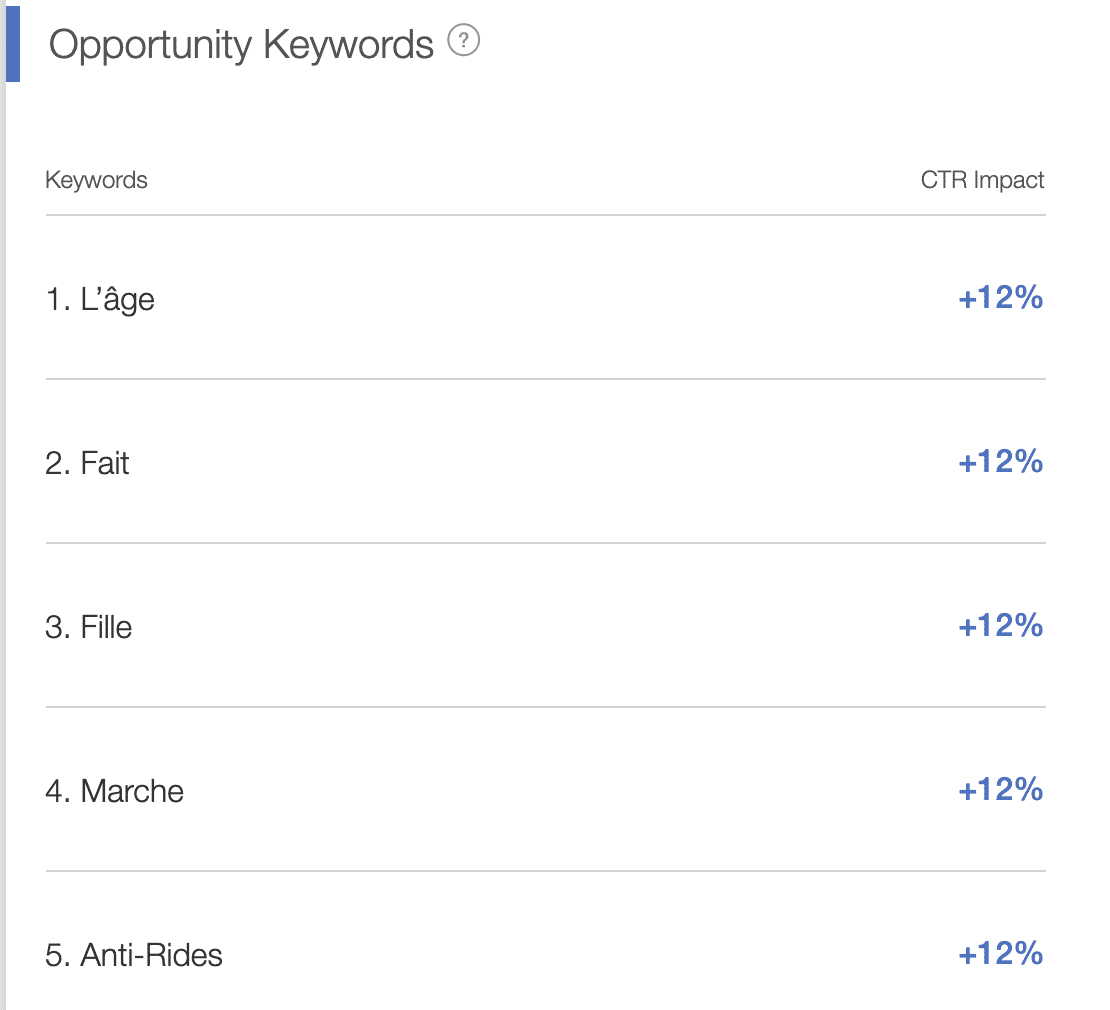Viewport: 1110px width, 1010px height.
Task: Open the Fille keyword entry
Action: coord(106,627)
